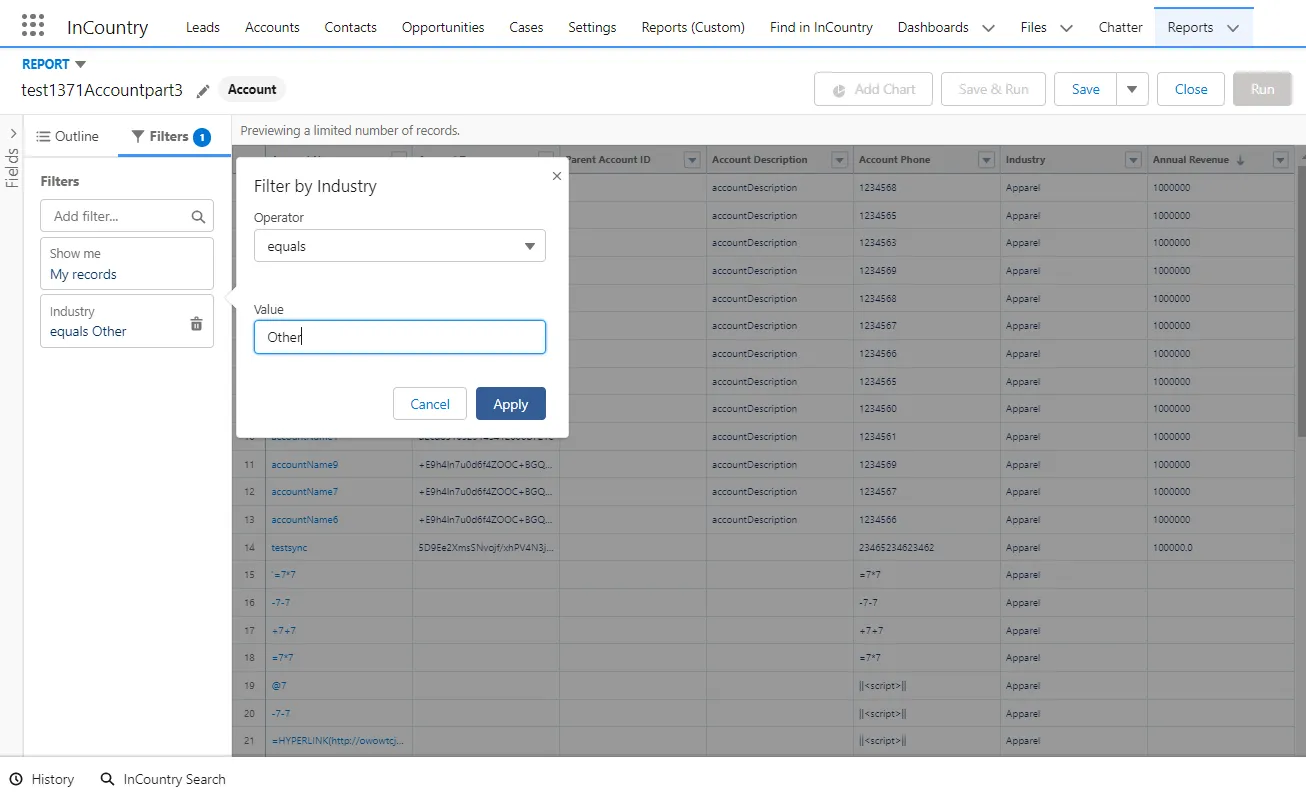
Task: Expand the Dashboards nav dropdown chevron
Action: pos(988,28)
